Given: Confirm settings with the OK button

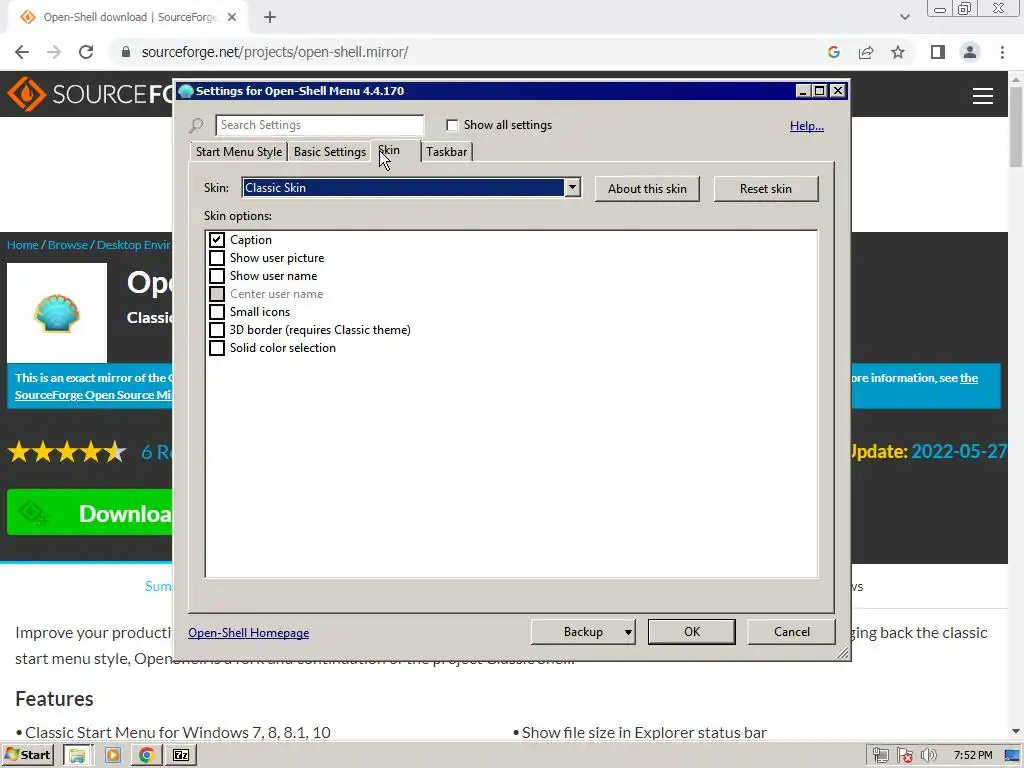Looking at the screenshot, I should 692,632.
